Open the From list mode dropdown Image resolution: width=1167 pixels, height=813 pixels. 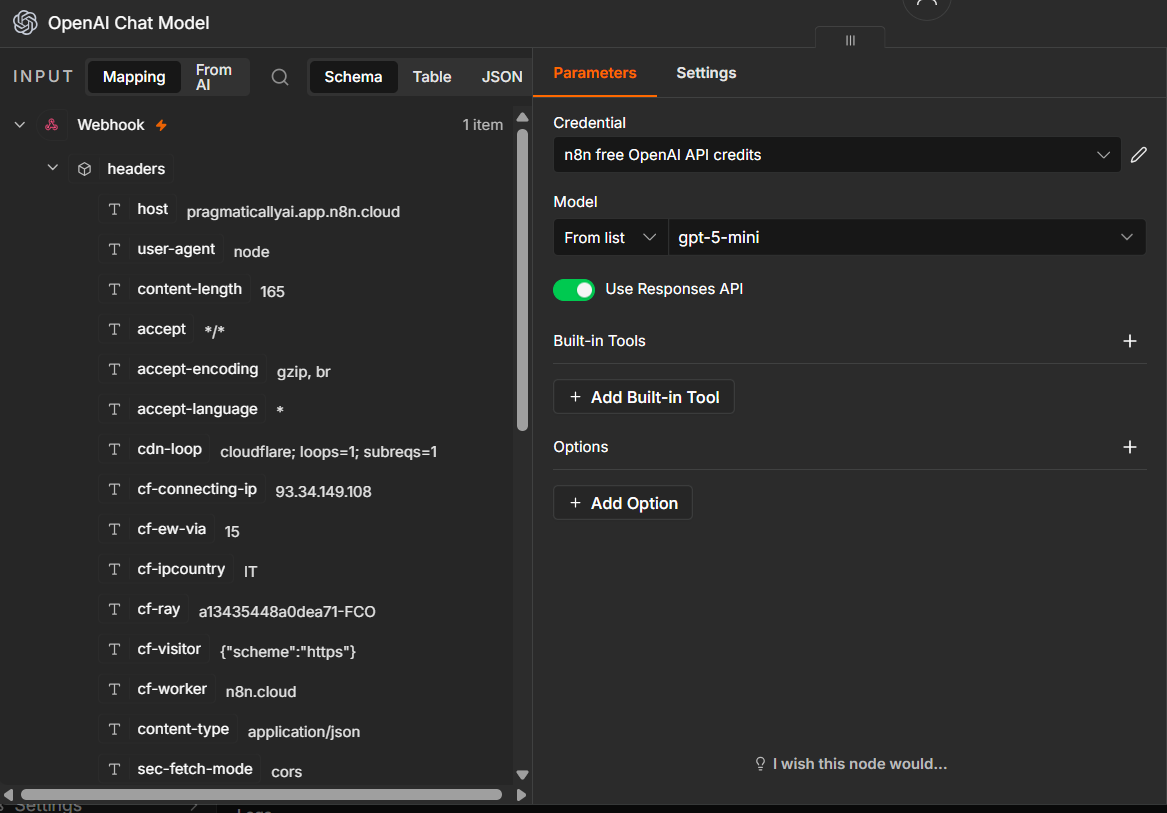coord(610,237)
